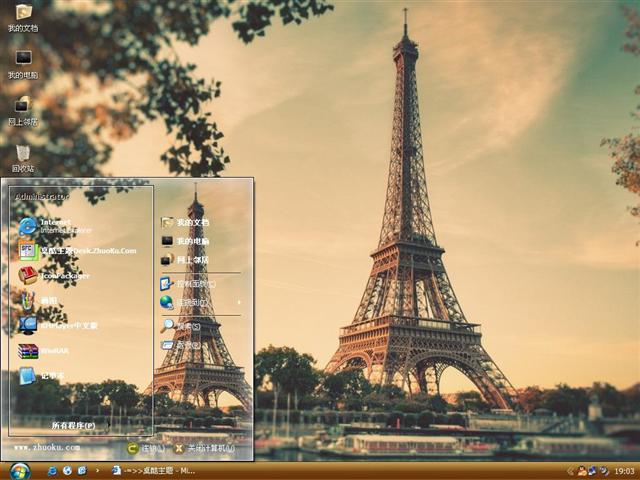The height and width of the screenshot is (480, 640).
Task: Select 网上邻居 desktop icon
Action: pyautogui.click(x=23, y=111)
